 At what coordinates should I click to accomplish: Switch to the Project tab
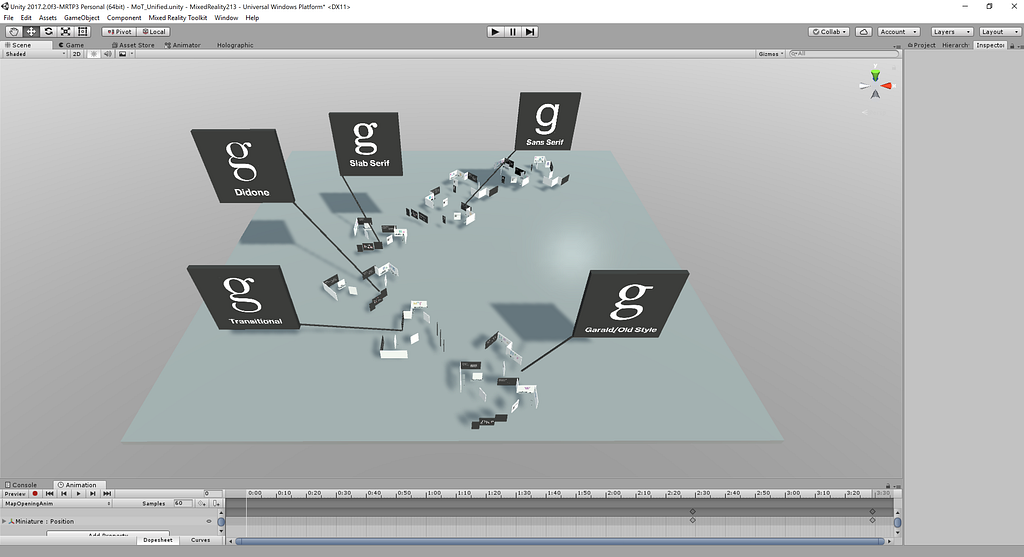(x=921, y=45)
